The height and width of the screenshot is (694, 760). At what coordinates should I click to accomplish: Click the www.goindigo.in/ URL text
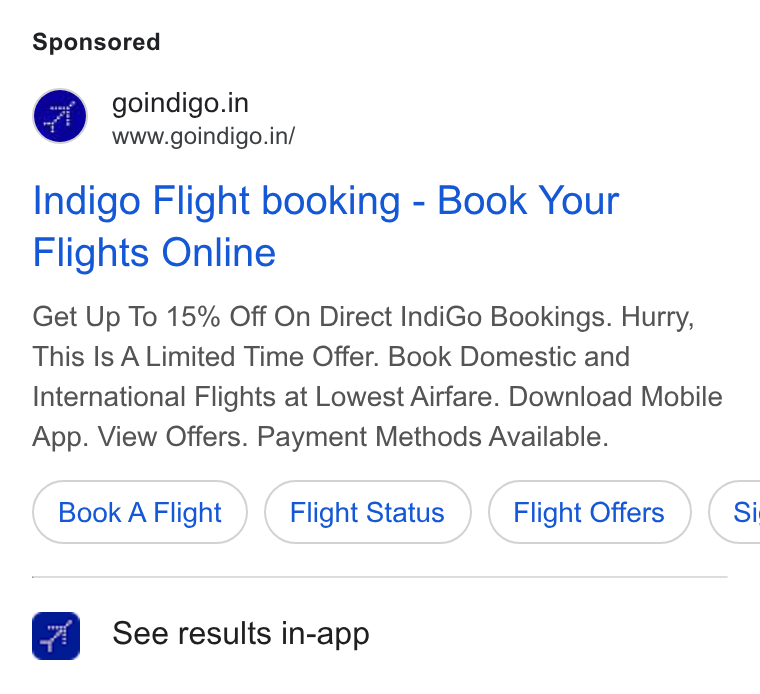[203, 136]
